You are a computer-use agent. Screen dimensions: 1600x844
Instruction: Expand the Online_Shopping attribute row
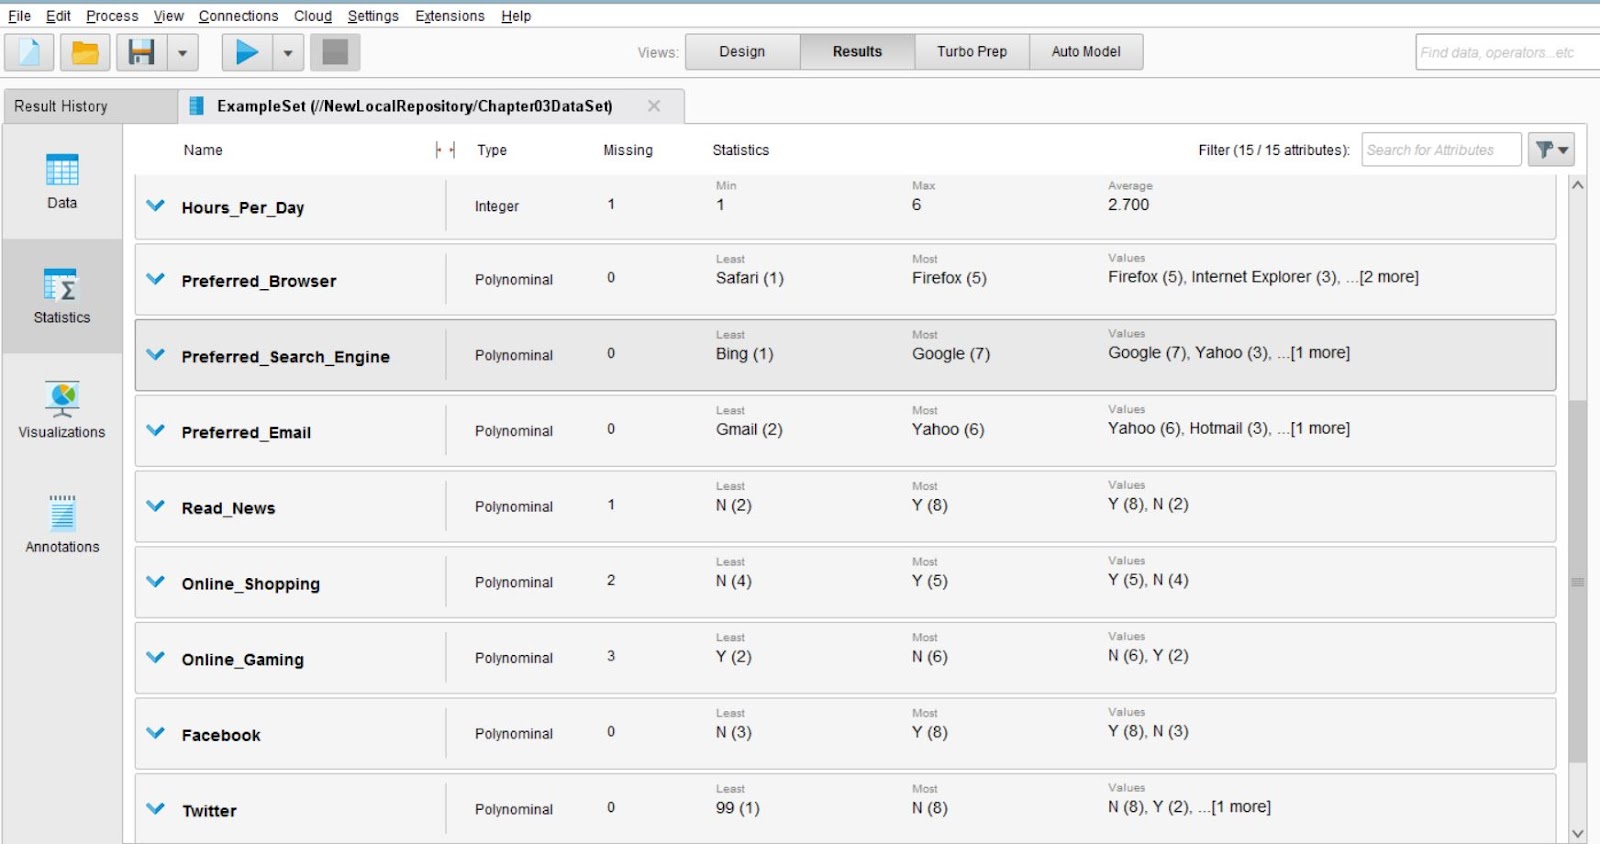[x=155, y=582]
